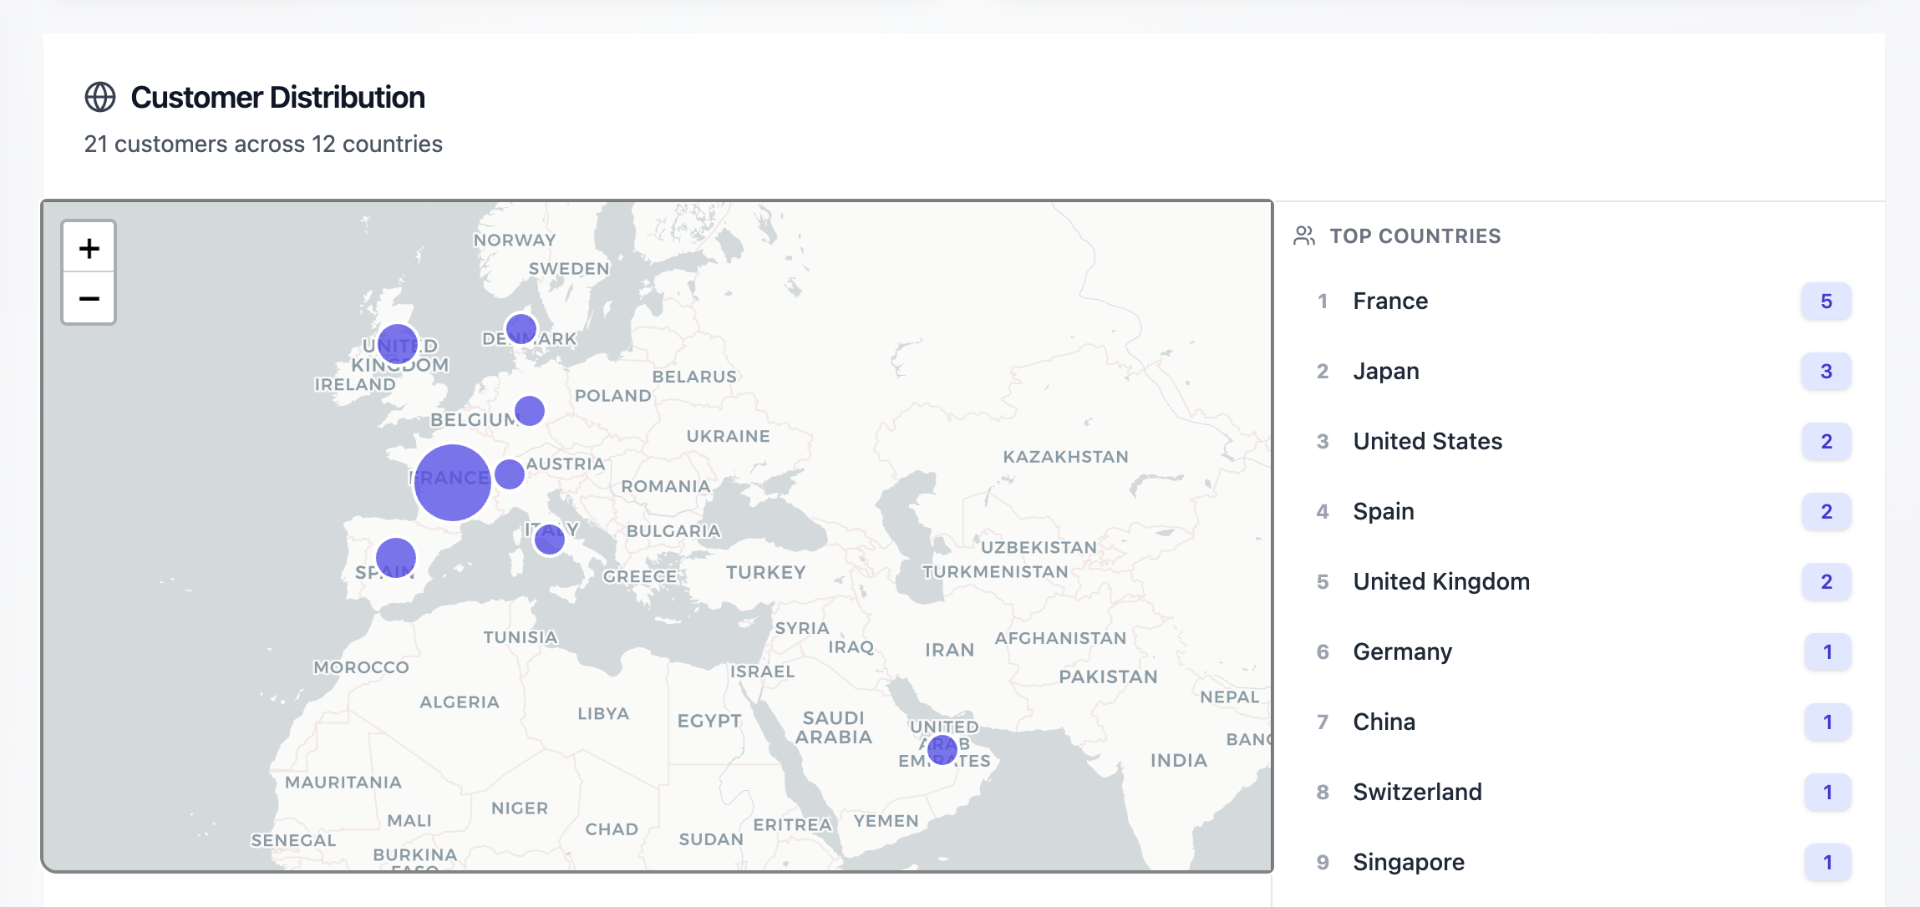Image resolution: width=1920 pixels, height=907 pixels.
Task: Click the Switzerland marker next to Austria label
Action: 510,474
